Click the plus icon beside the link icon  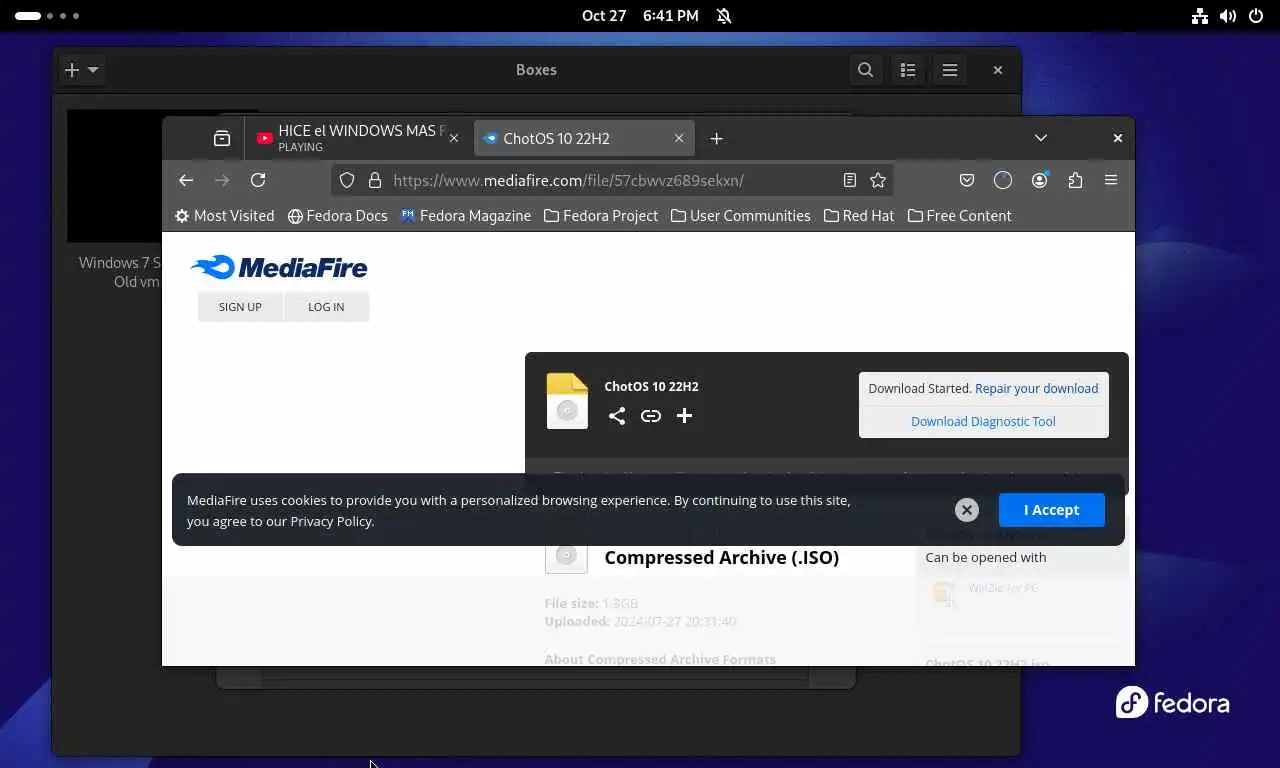(684, 416)
